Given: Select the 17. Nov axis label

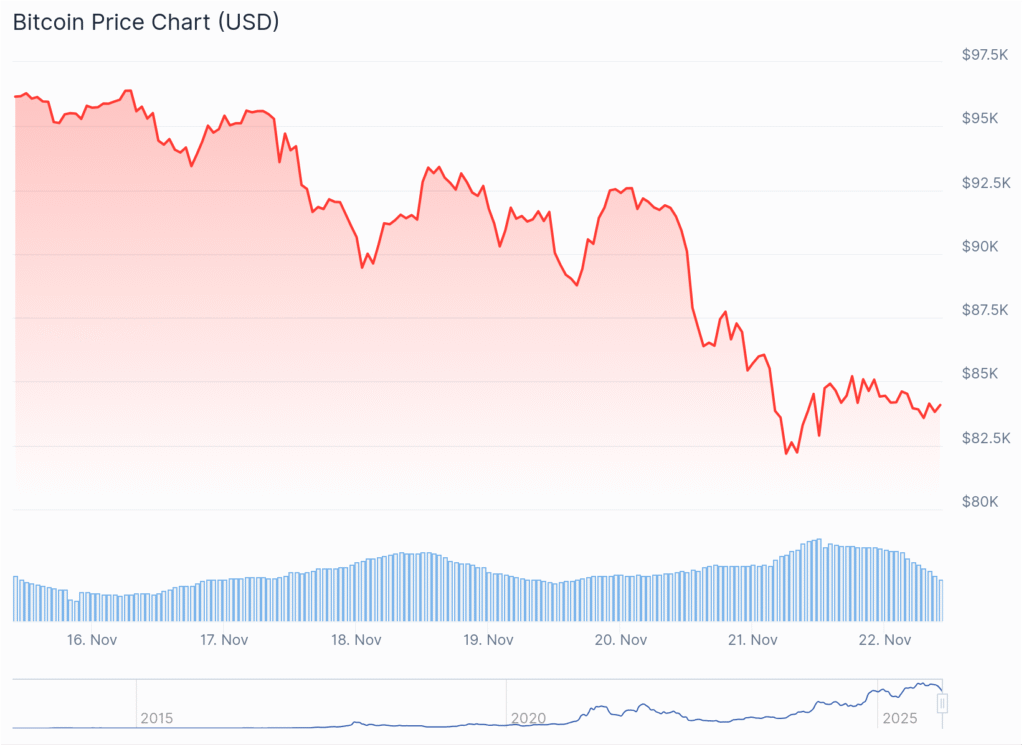Looking at the screenshot, I should (x=224, y=640).
